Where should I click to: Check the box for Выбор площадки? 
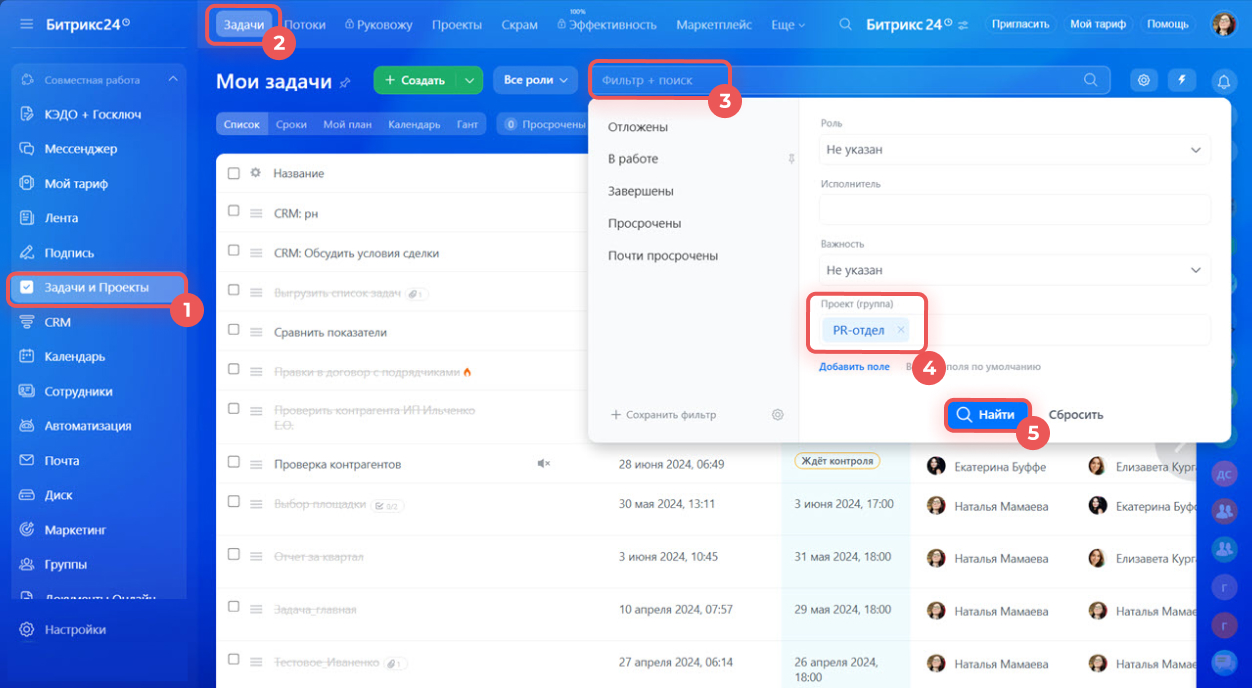tap(234, 502)
